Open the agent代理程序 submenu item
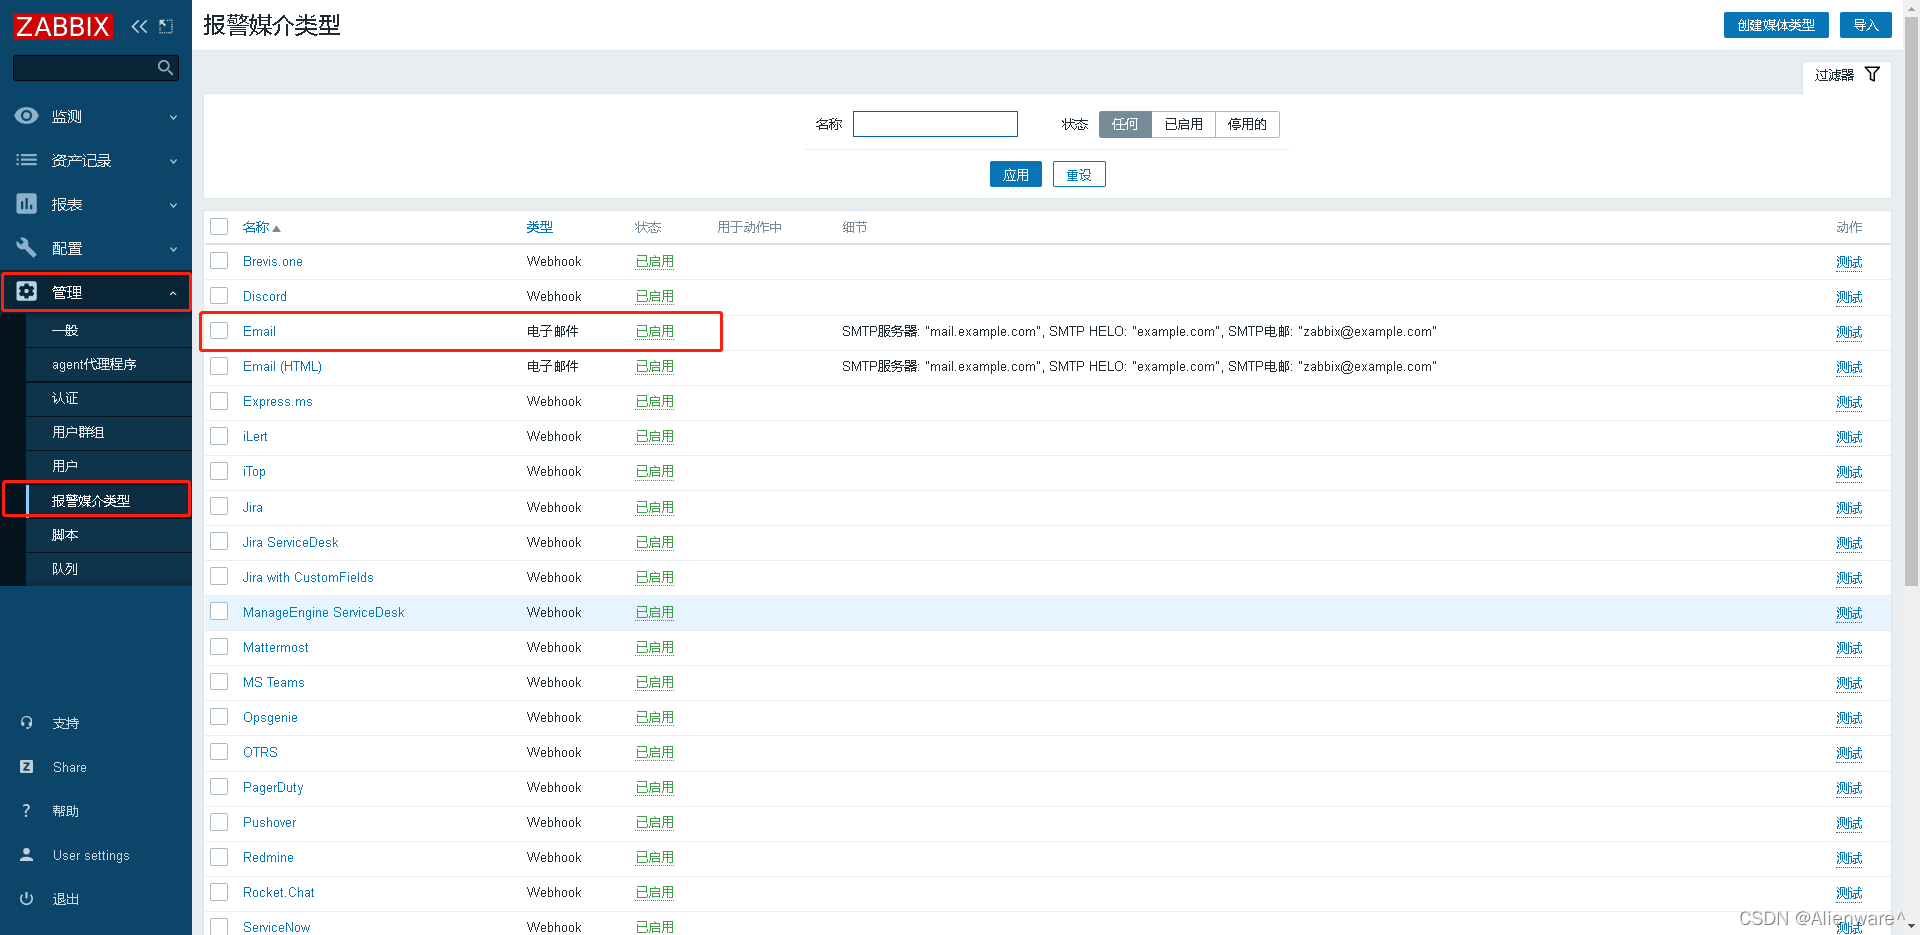This screenshot has width=1920, height=935. 108,364
